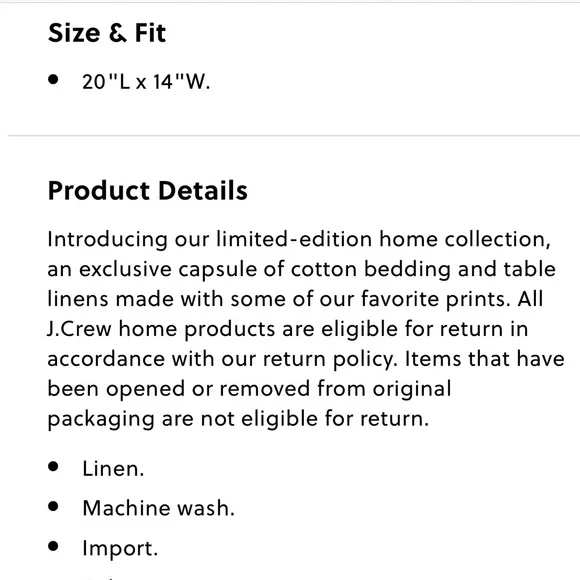Select the 20"L x 14"W dimensions text
Viewport: 580px width, 580px height.
(x=146, y=82)
